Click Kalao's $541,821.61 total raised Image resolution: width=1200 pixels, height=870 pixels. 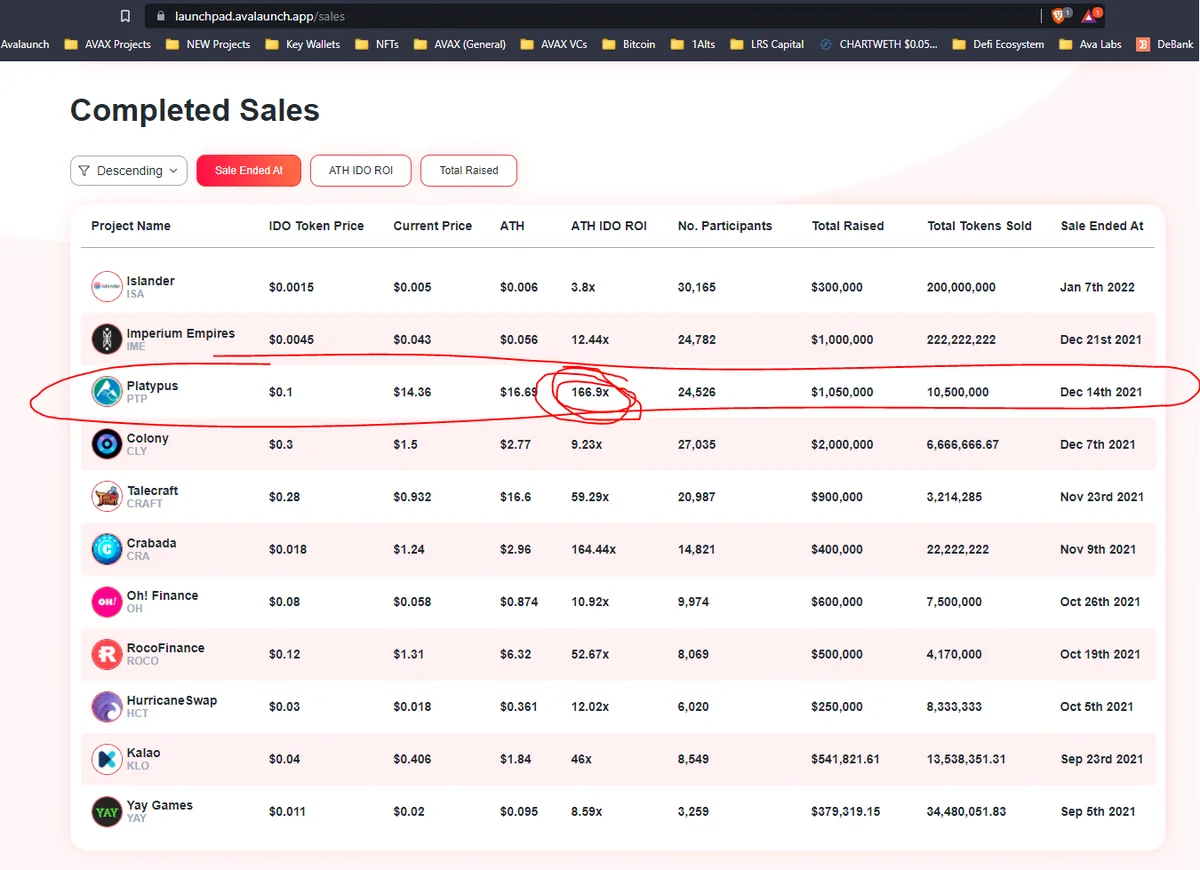point(846,759)
